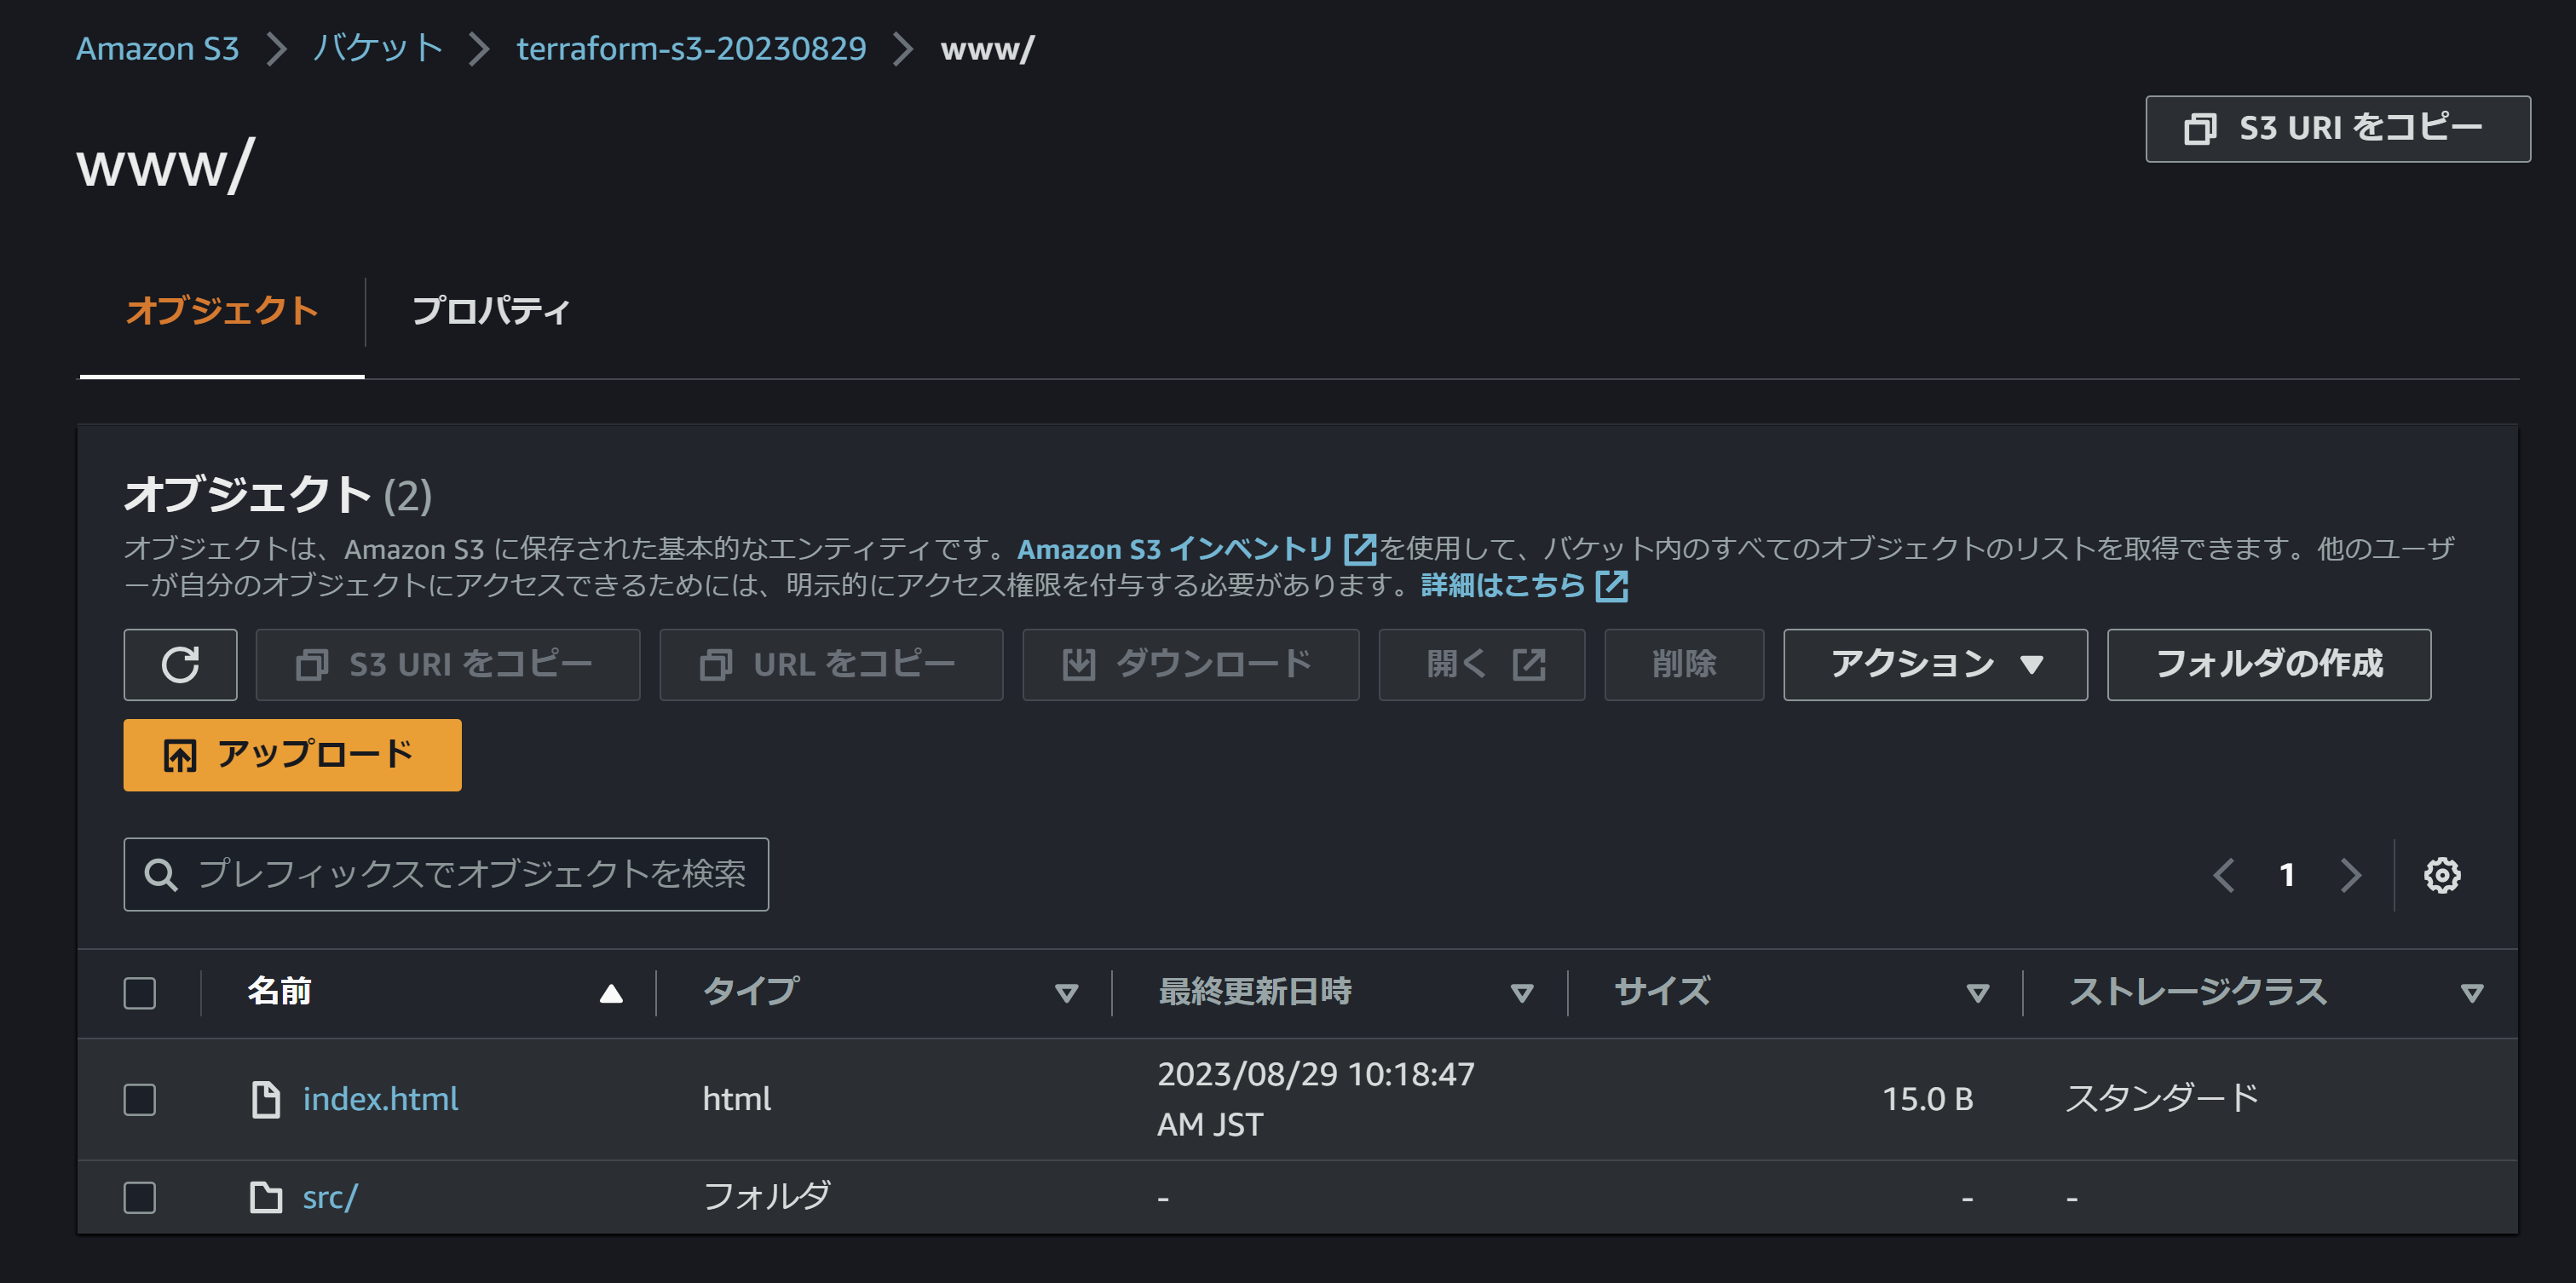The height and width of the screenshot is (1283, 2576).
Task: Toggle select-all objects checkbox in header
Action: click(x=140, y=993)
